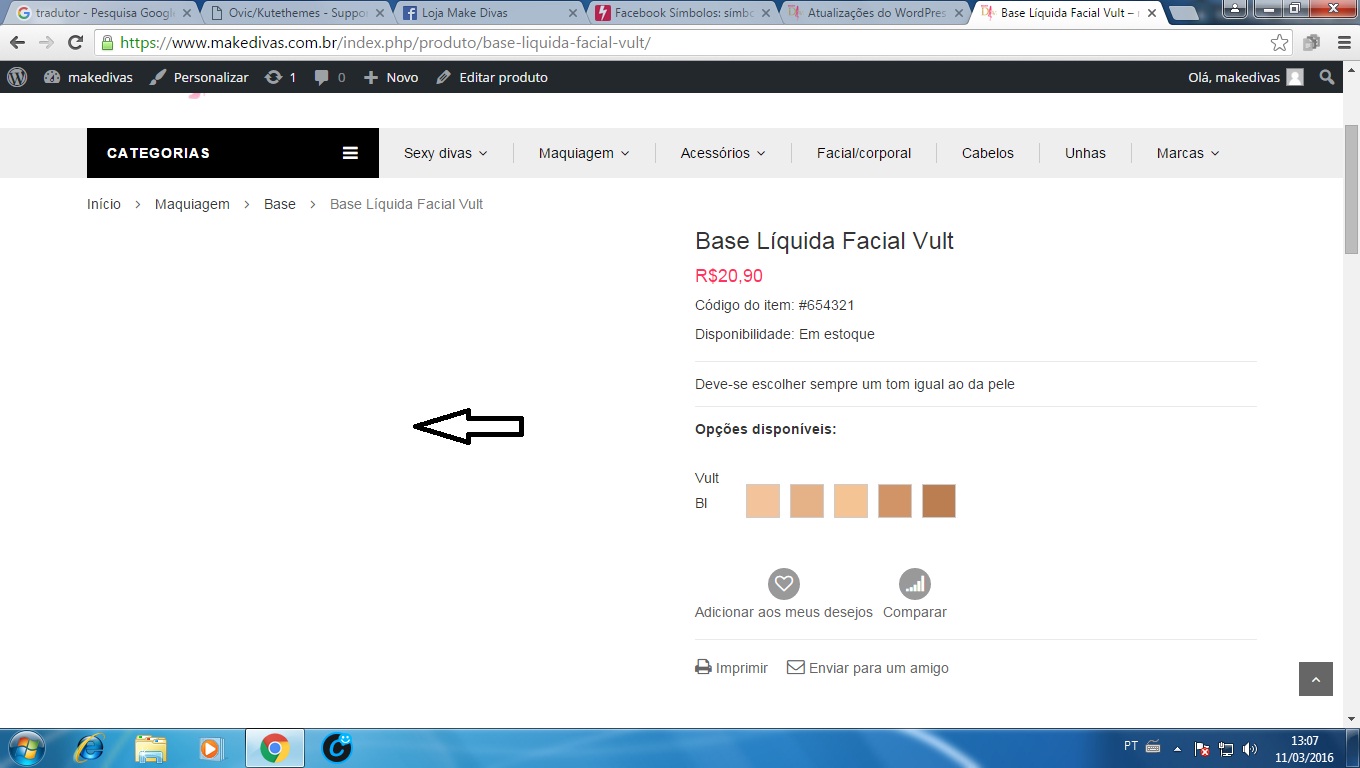Open the comments bubble in the admin bar
The image size is (1360, 768).
[x=329, y=77]
